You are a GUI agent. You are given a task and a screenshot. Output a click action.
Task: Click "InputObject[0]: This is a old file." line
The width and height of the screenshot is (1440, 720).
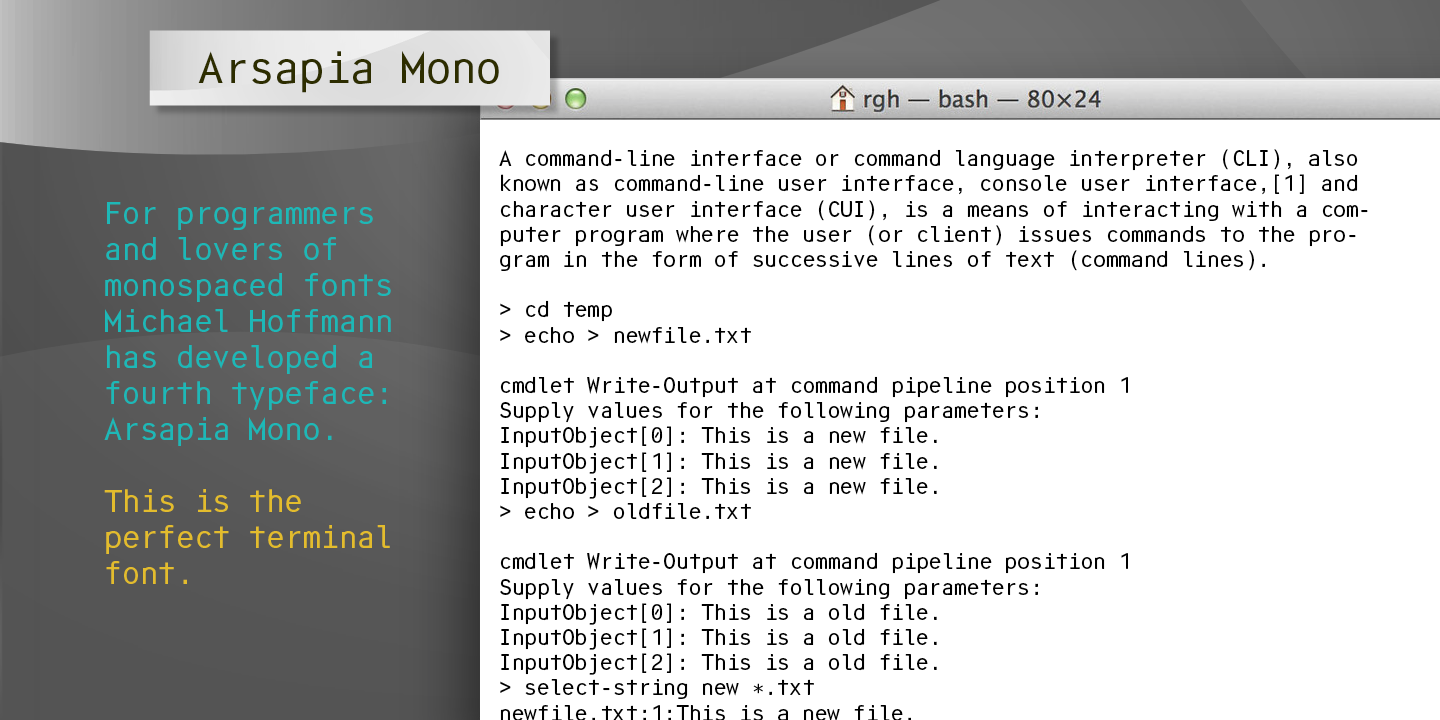720,612
